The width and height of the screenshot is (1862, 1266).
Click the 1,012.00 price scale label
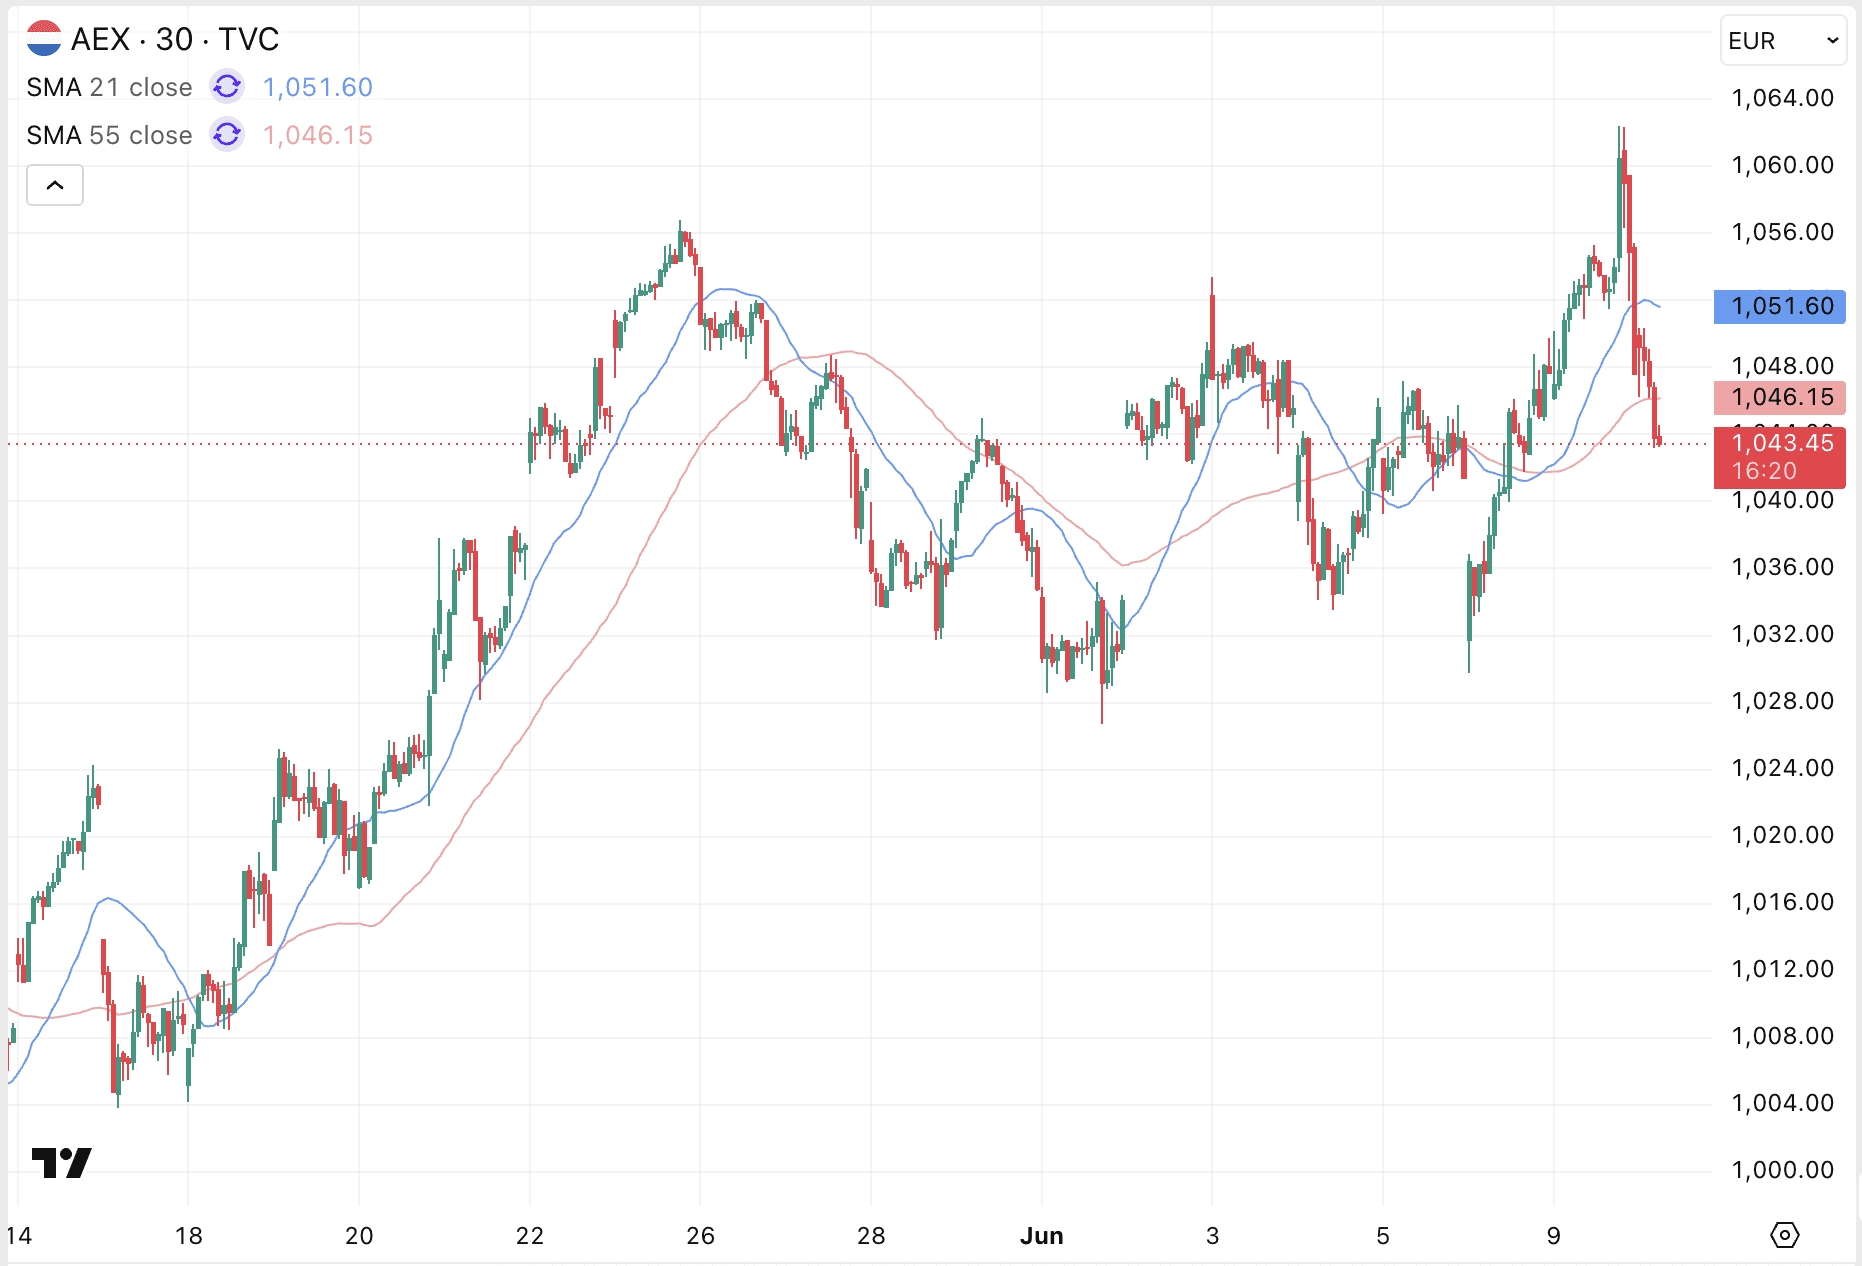pos(1783,969)
